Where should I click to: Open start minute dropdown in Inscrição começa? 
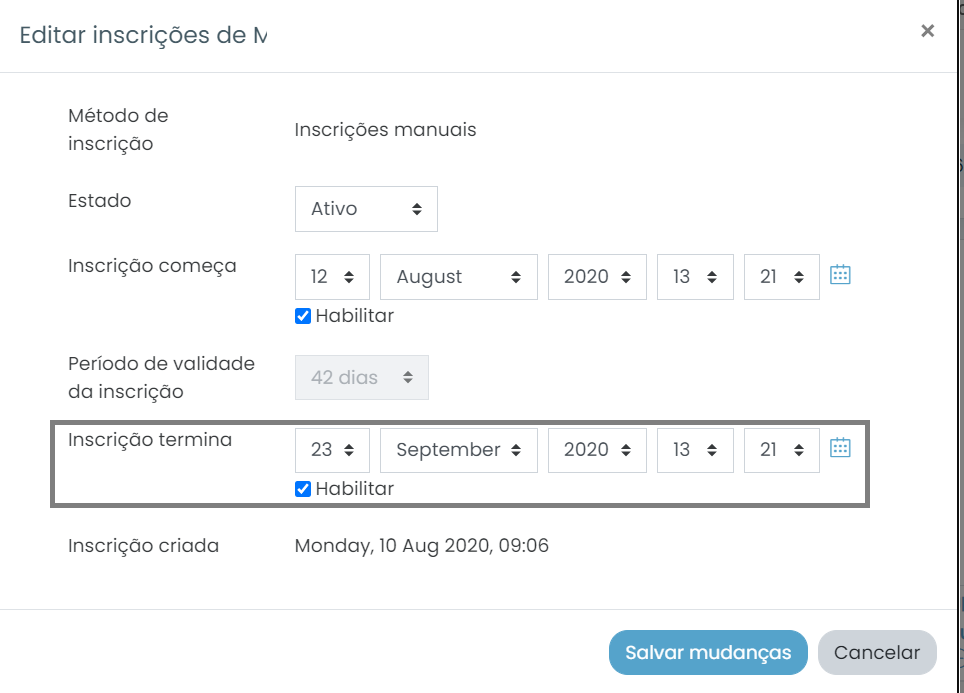(x=781, y=277)
